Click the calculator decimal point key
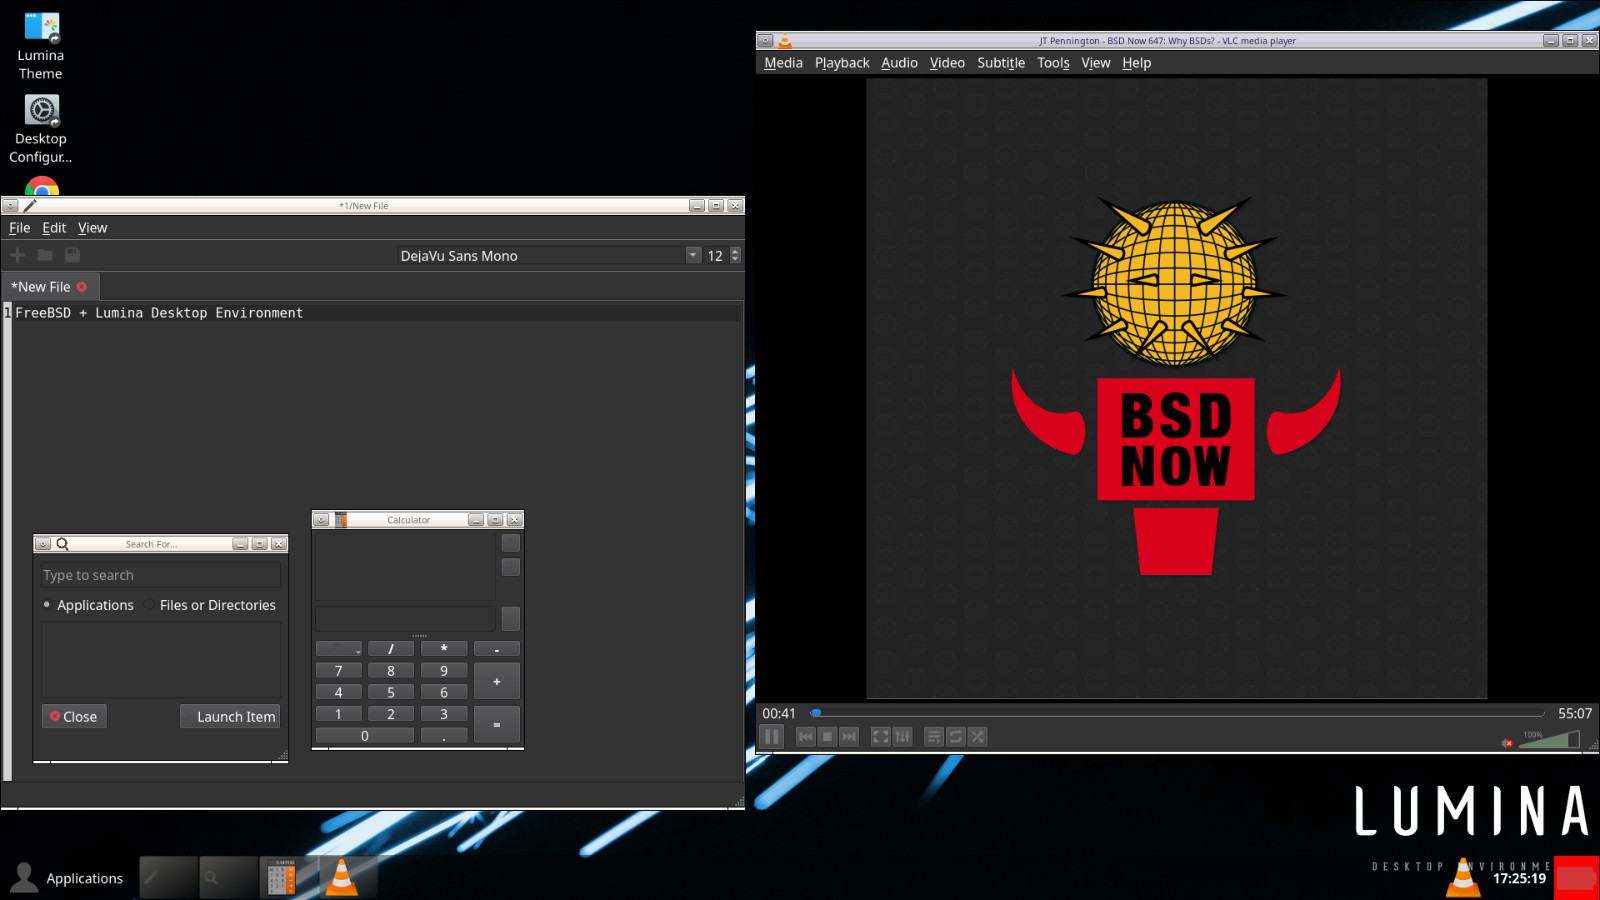The height and width of the screenshot is (900, 1600). (x=444, y=735)
